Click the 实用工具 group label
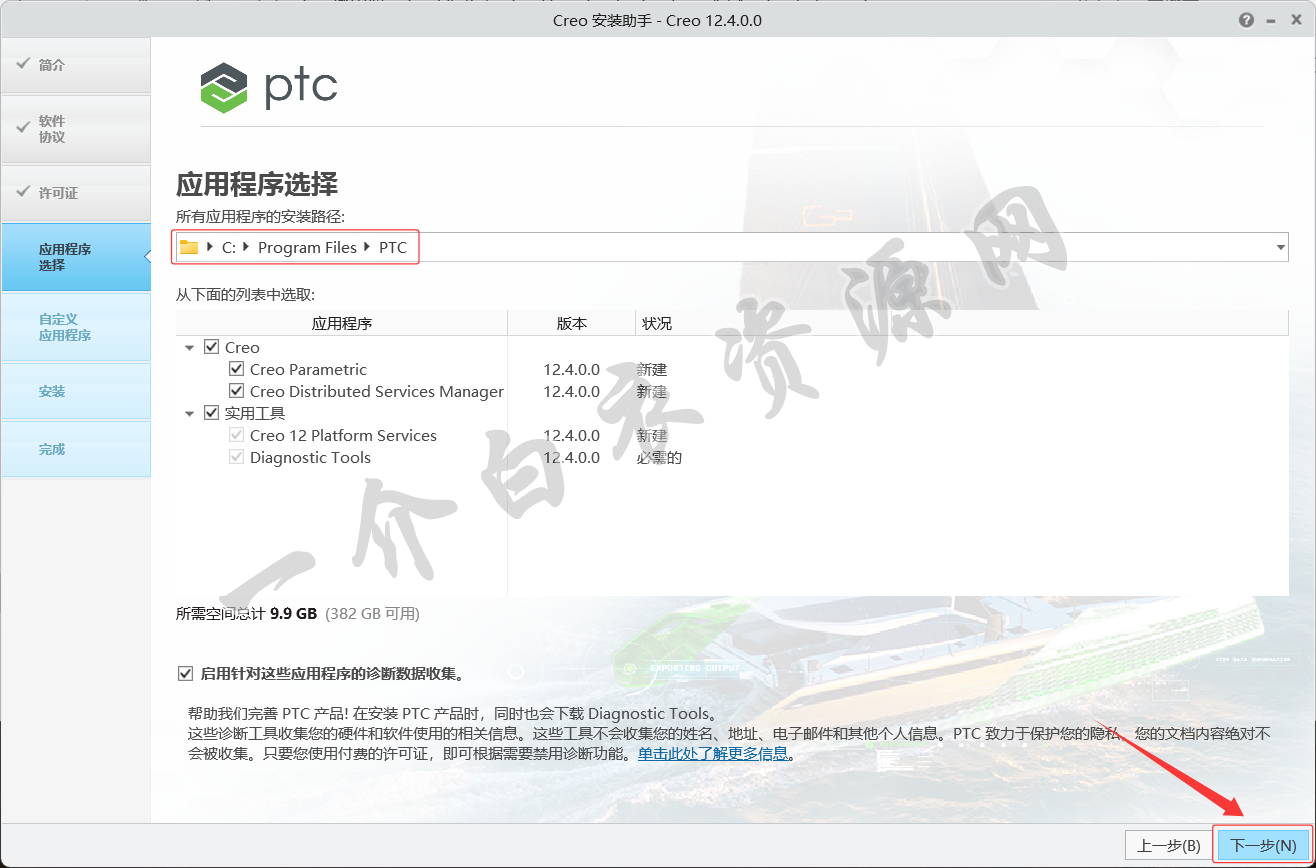1316x868 pixels. point(255,413)
